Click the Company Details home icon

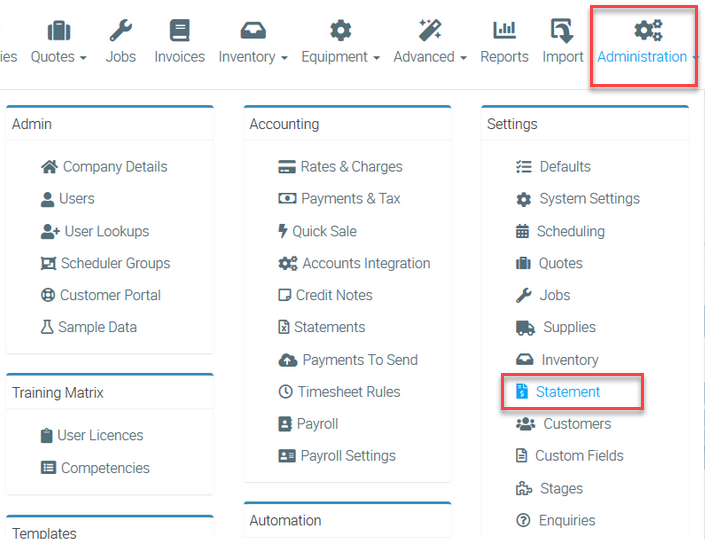(x=49, y=167)
